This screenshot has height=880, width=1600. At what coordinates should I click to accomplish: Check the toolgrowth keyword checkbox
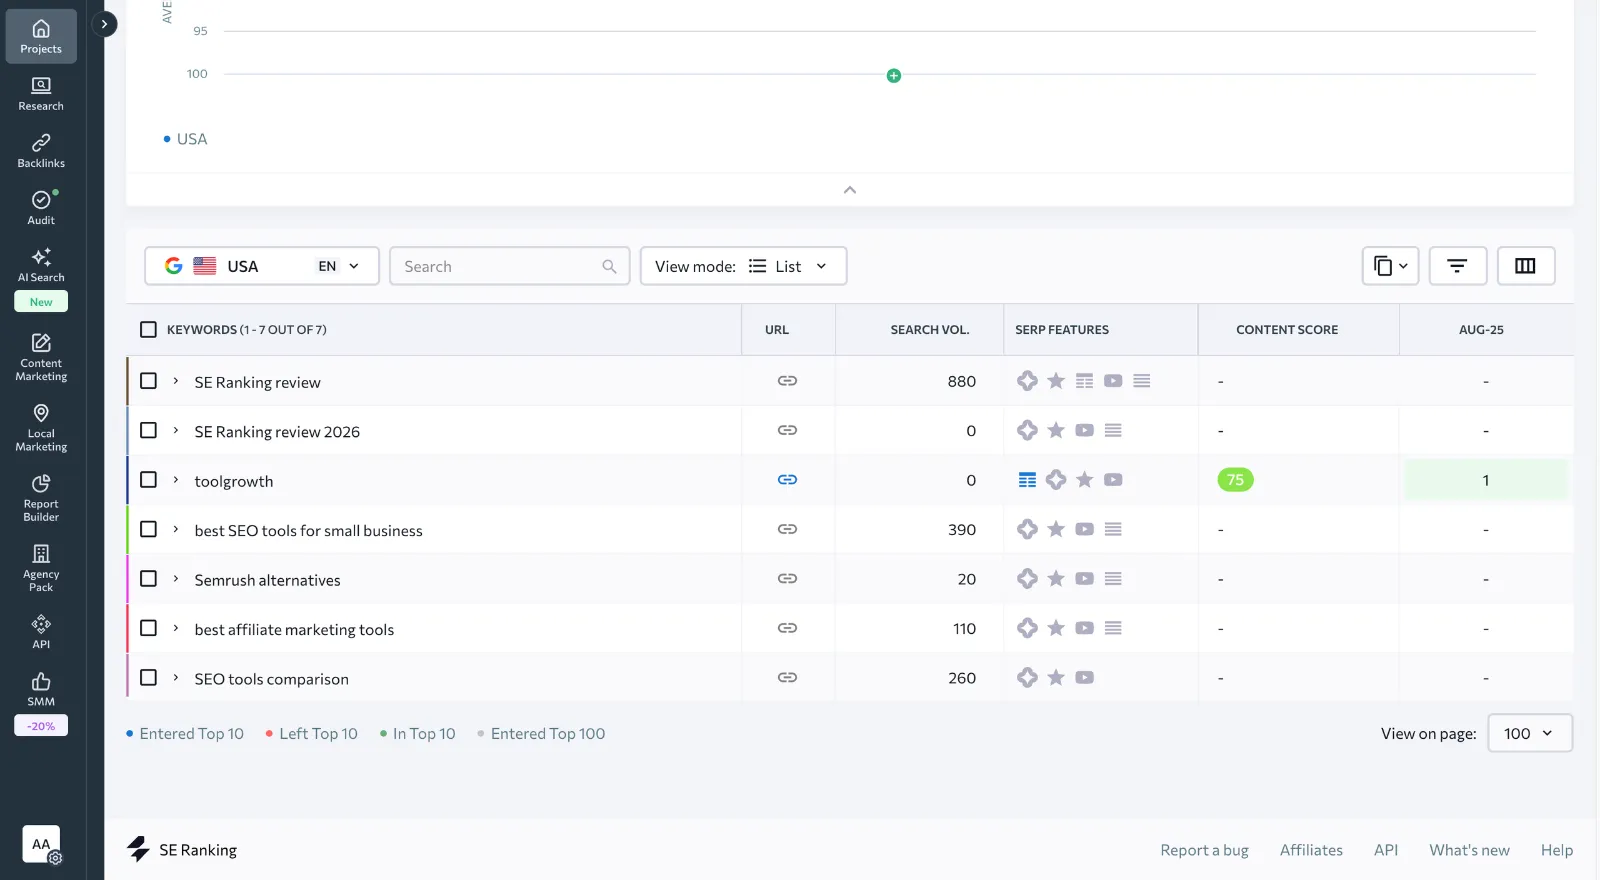[x=148, y=480]
